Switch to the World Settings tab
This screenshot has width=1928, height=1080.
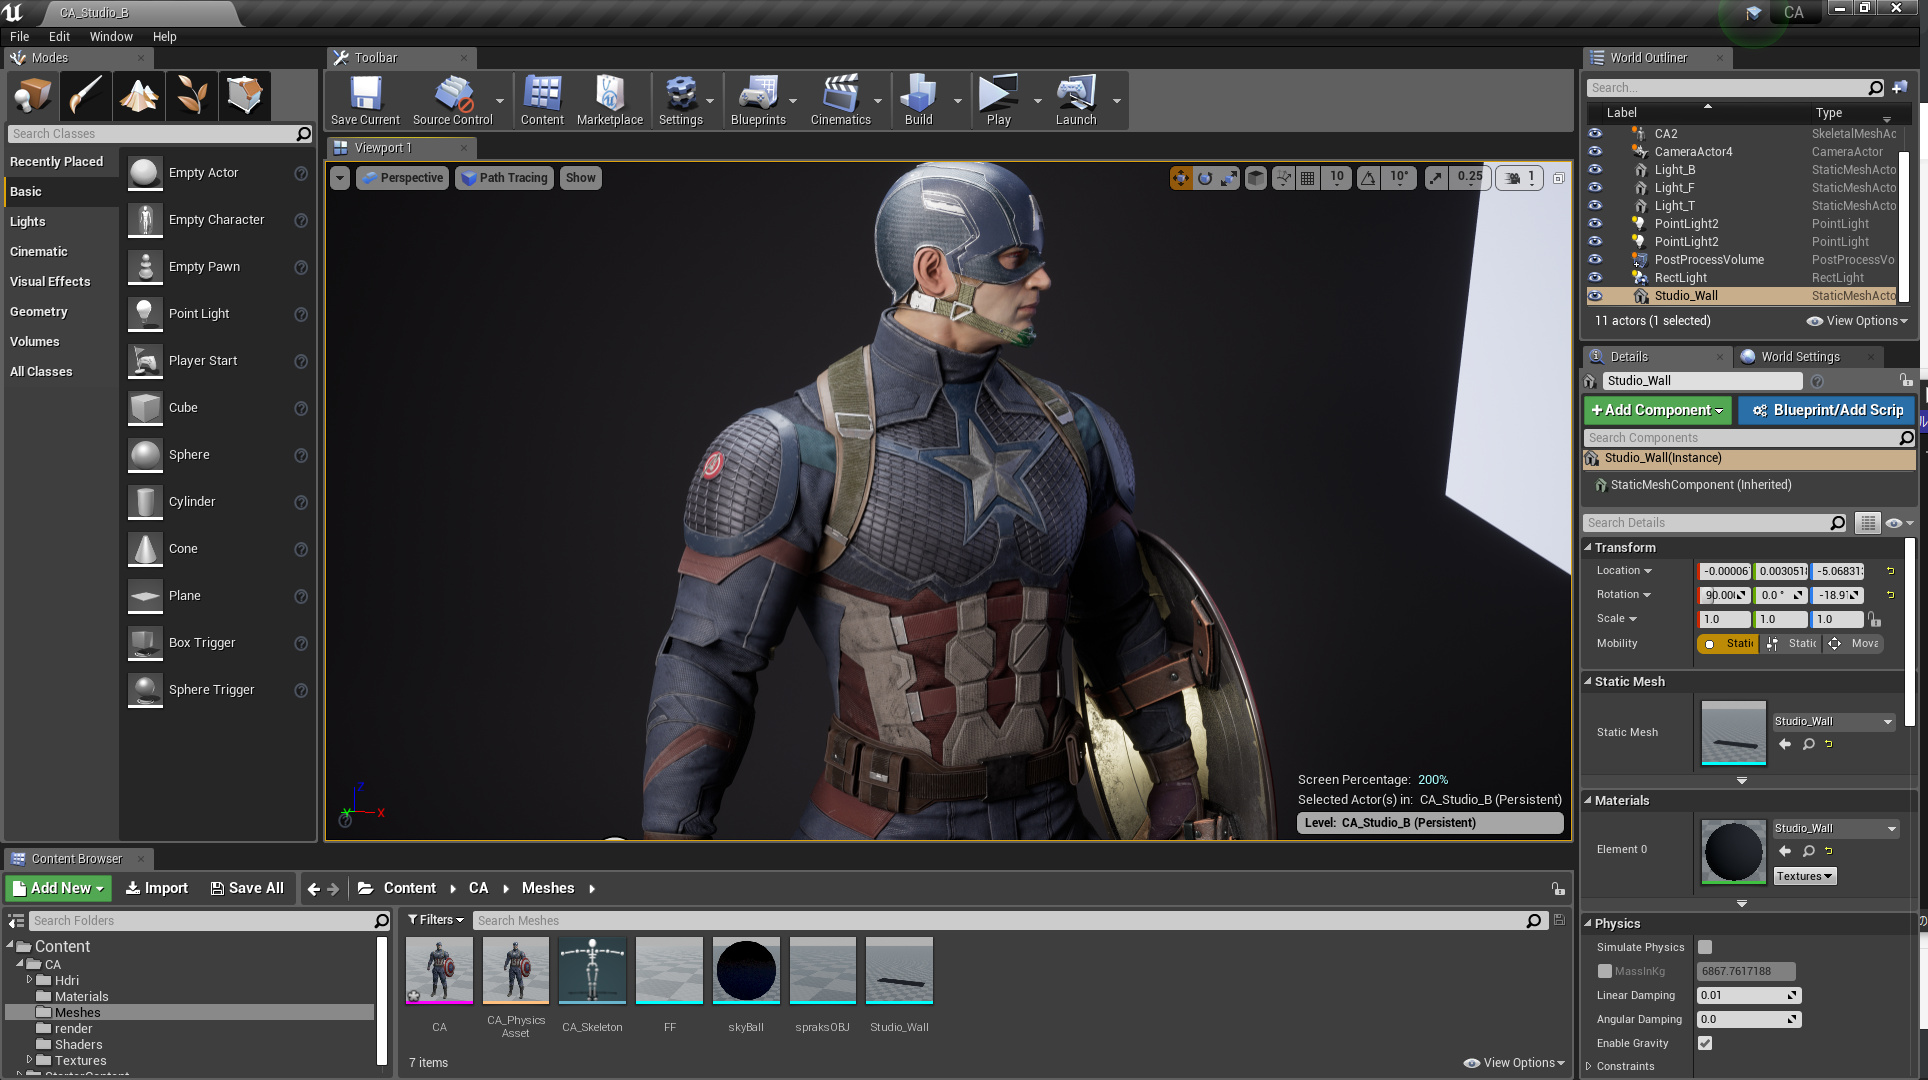pos(1800,356)
